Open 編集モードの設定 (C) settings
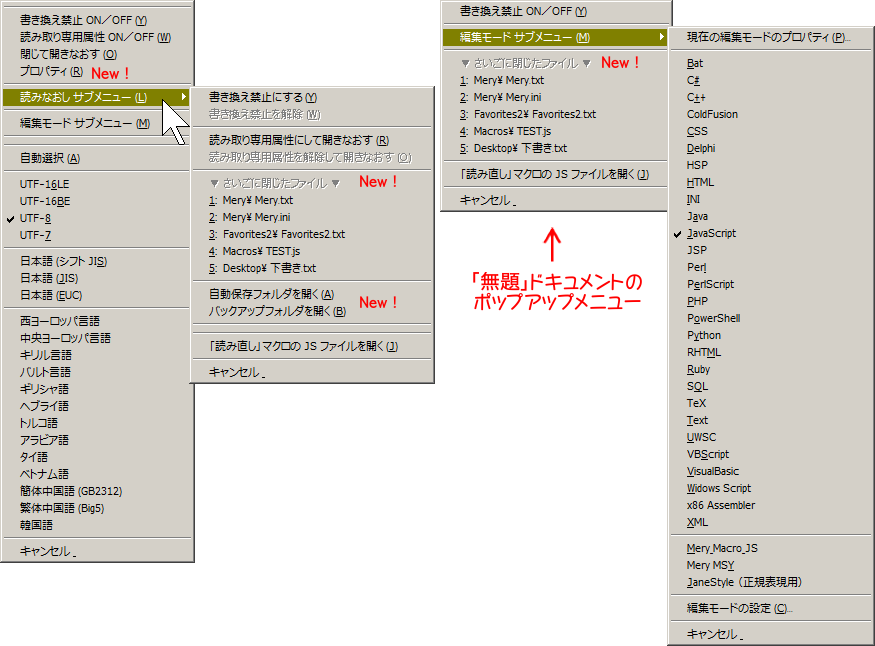 (x=738, y=608)
